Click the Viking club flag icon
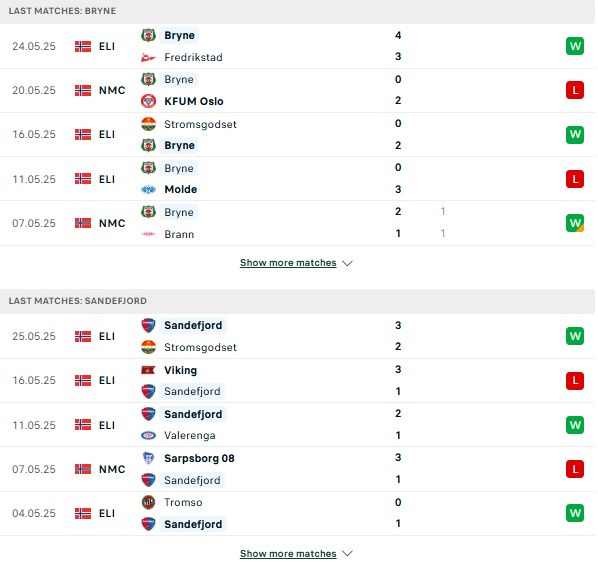 [148, 370]
